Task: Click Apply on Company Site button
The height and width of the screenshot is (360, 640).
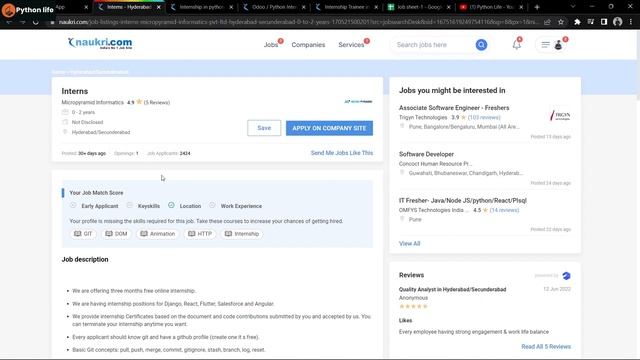Action: tap(329, 128)
